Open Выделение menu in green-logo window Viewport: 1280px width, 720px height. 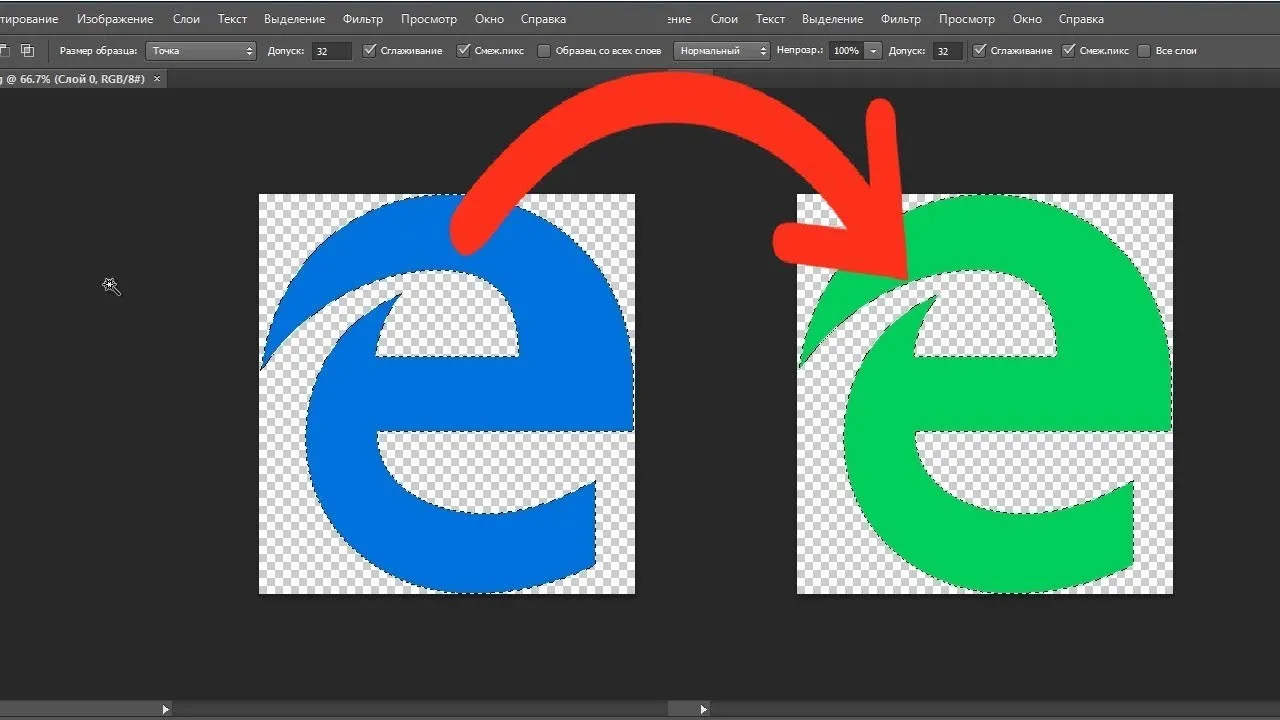832,19
